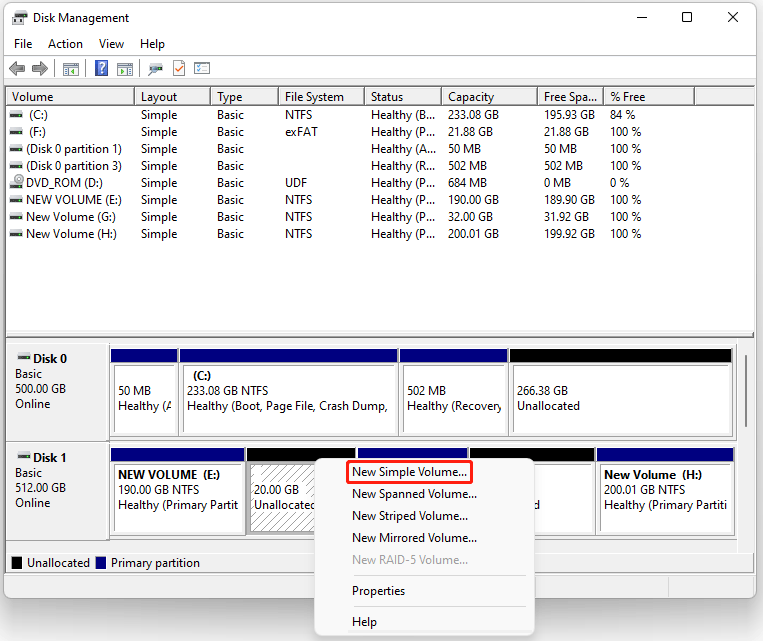Sort by the % Free column header
Image resolution: width=763 pixels, height=641 pixels.
649,97
